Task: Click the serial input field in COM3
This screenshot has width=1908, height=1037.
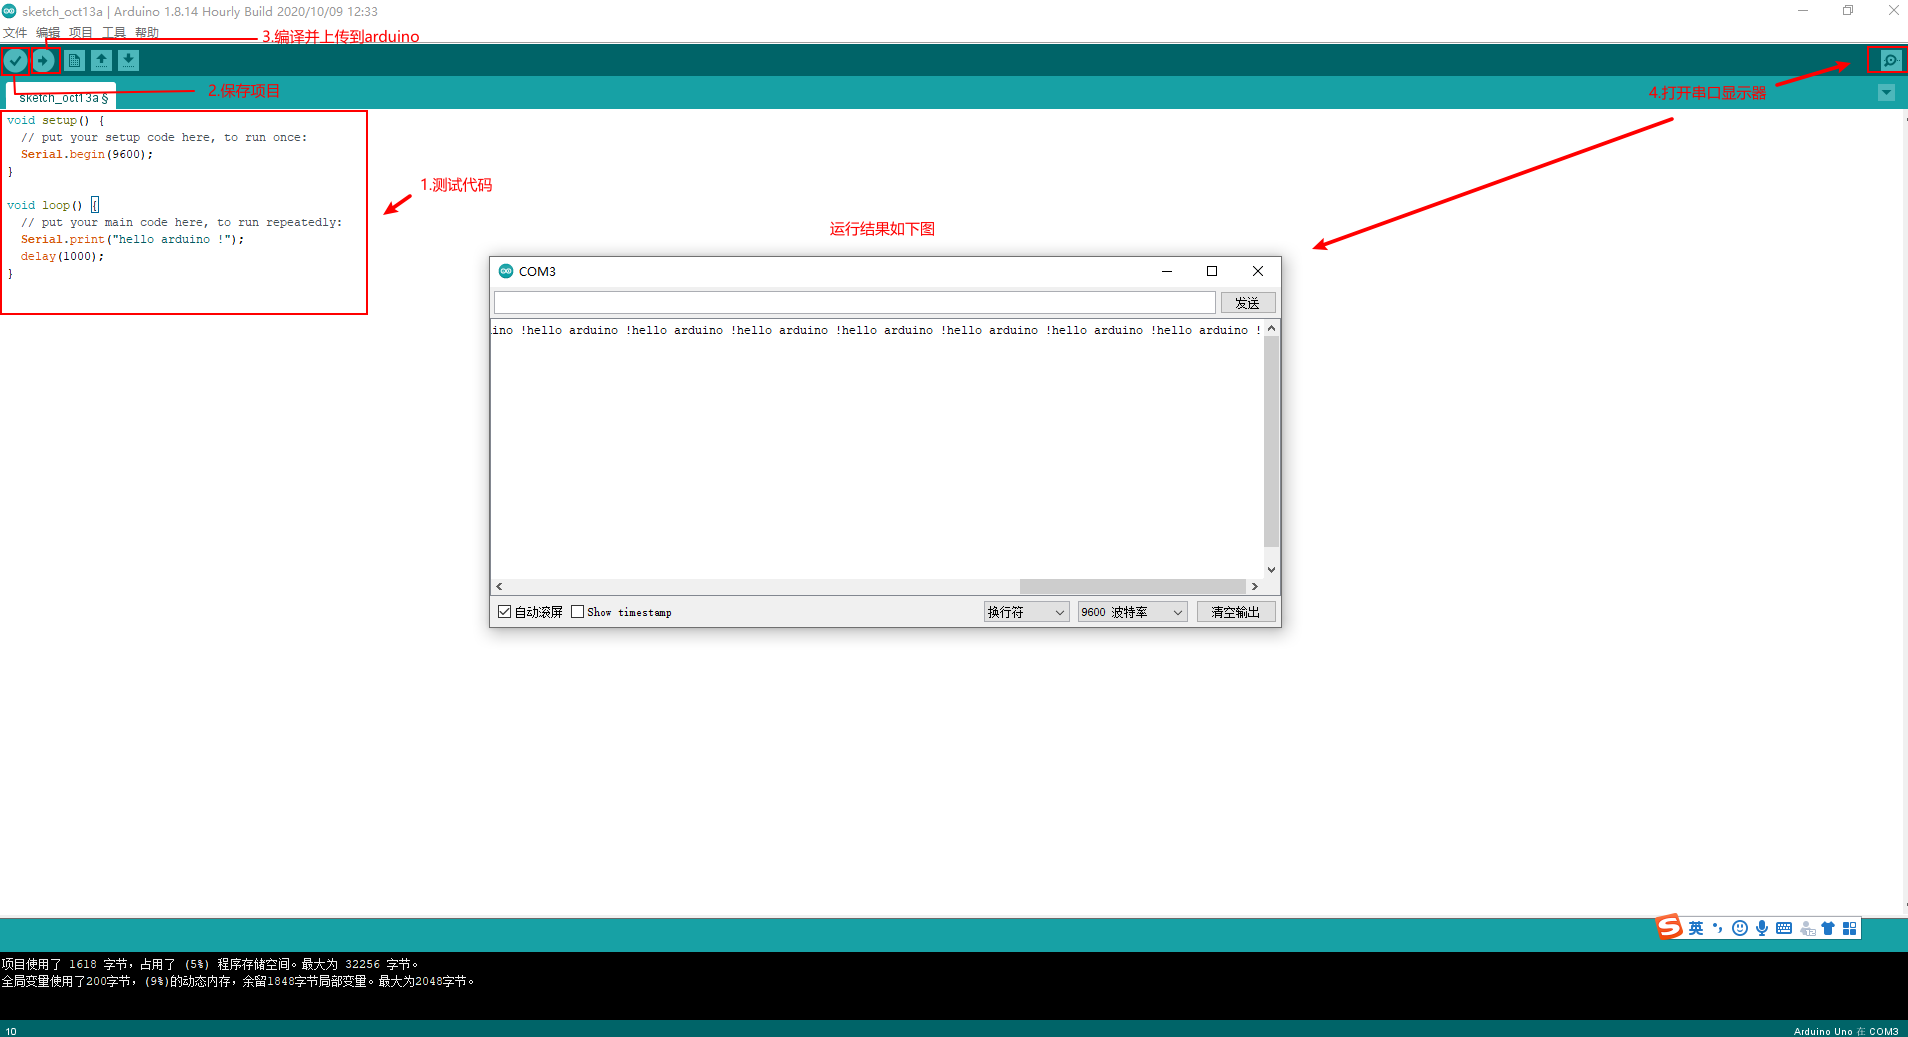Action: (x=855, y=303)
